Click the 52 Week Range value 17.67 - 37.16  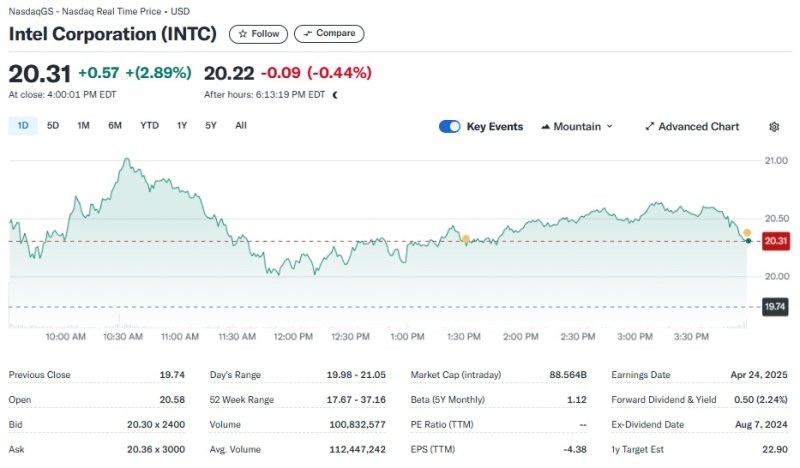point(356,400)
